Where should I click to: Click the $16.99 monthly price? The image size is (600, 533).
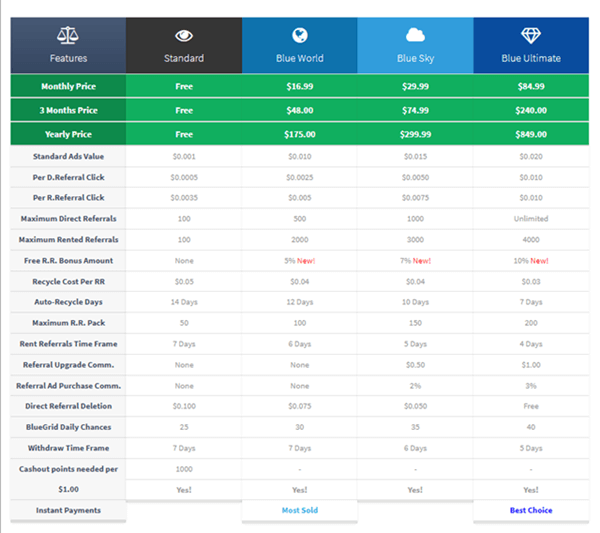300,86
